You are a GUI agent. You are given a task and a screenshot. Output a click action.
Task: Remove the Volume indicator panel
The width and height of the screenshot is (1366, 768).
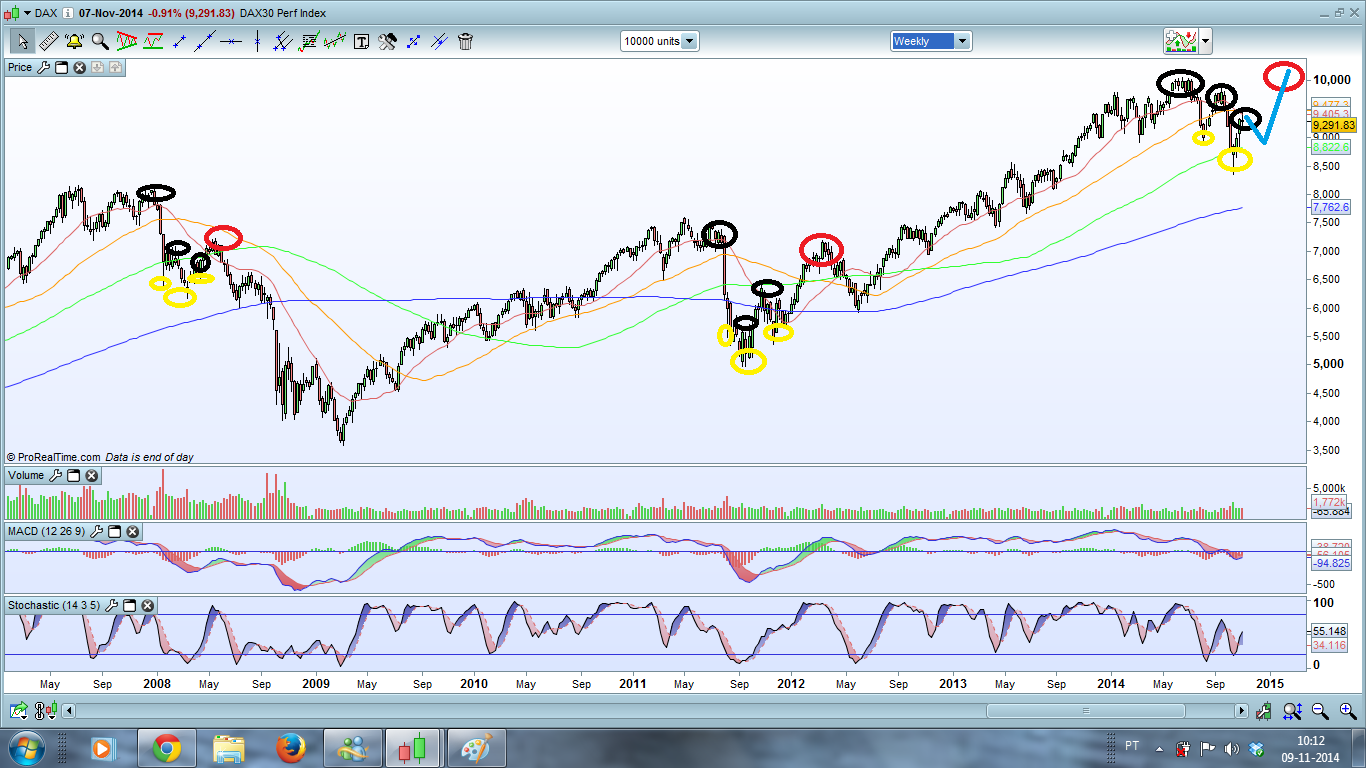pos(91,476)
